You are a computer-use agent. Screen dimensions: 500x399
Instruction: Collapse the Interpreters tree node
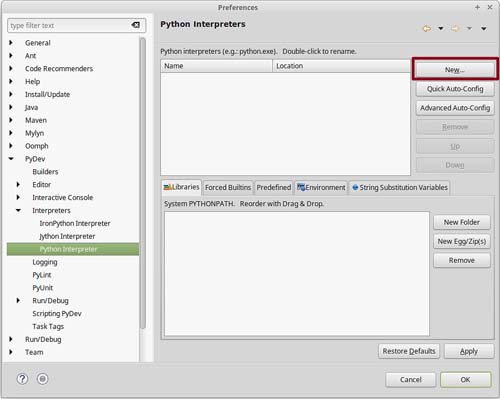pyautogui.click(x=18, y=210)
